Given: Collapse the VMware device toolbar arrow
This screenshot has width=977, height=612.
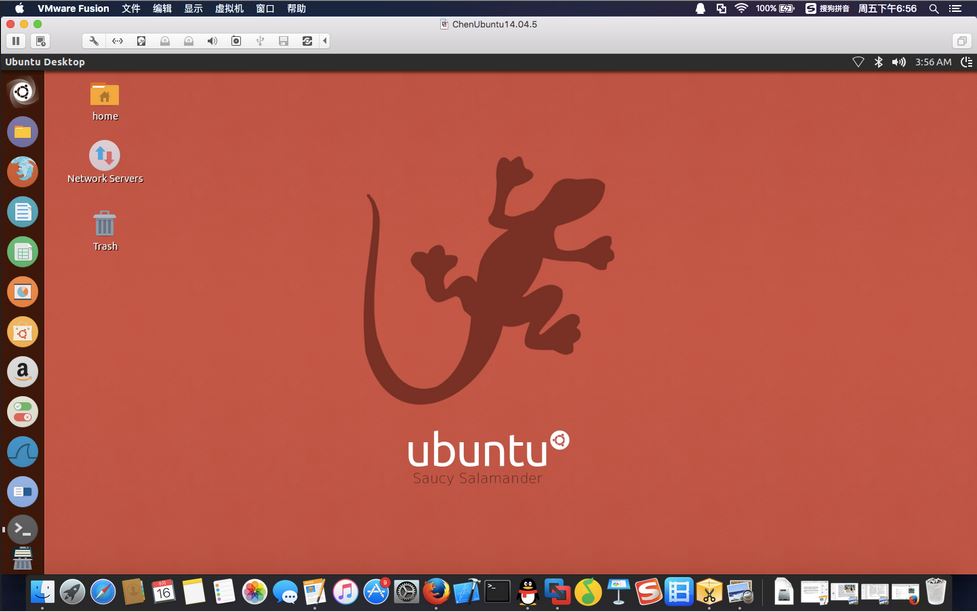Looking at the screenshot, I should pos(325,41).
